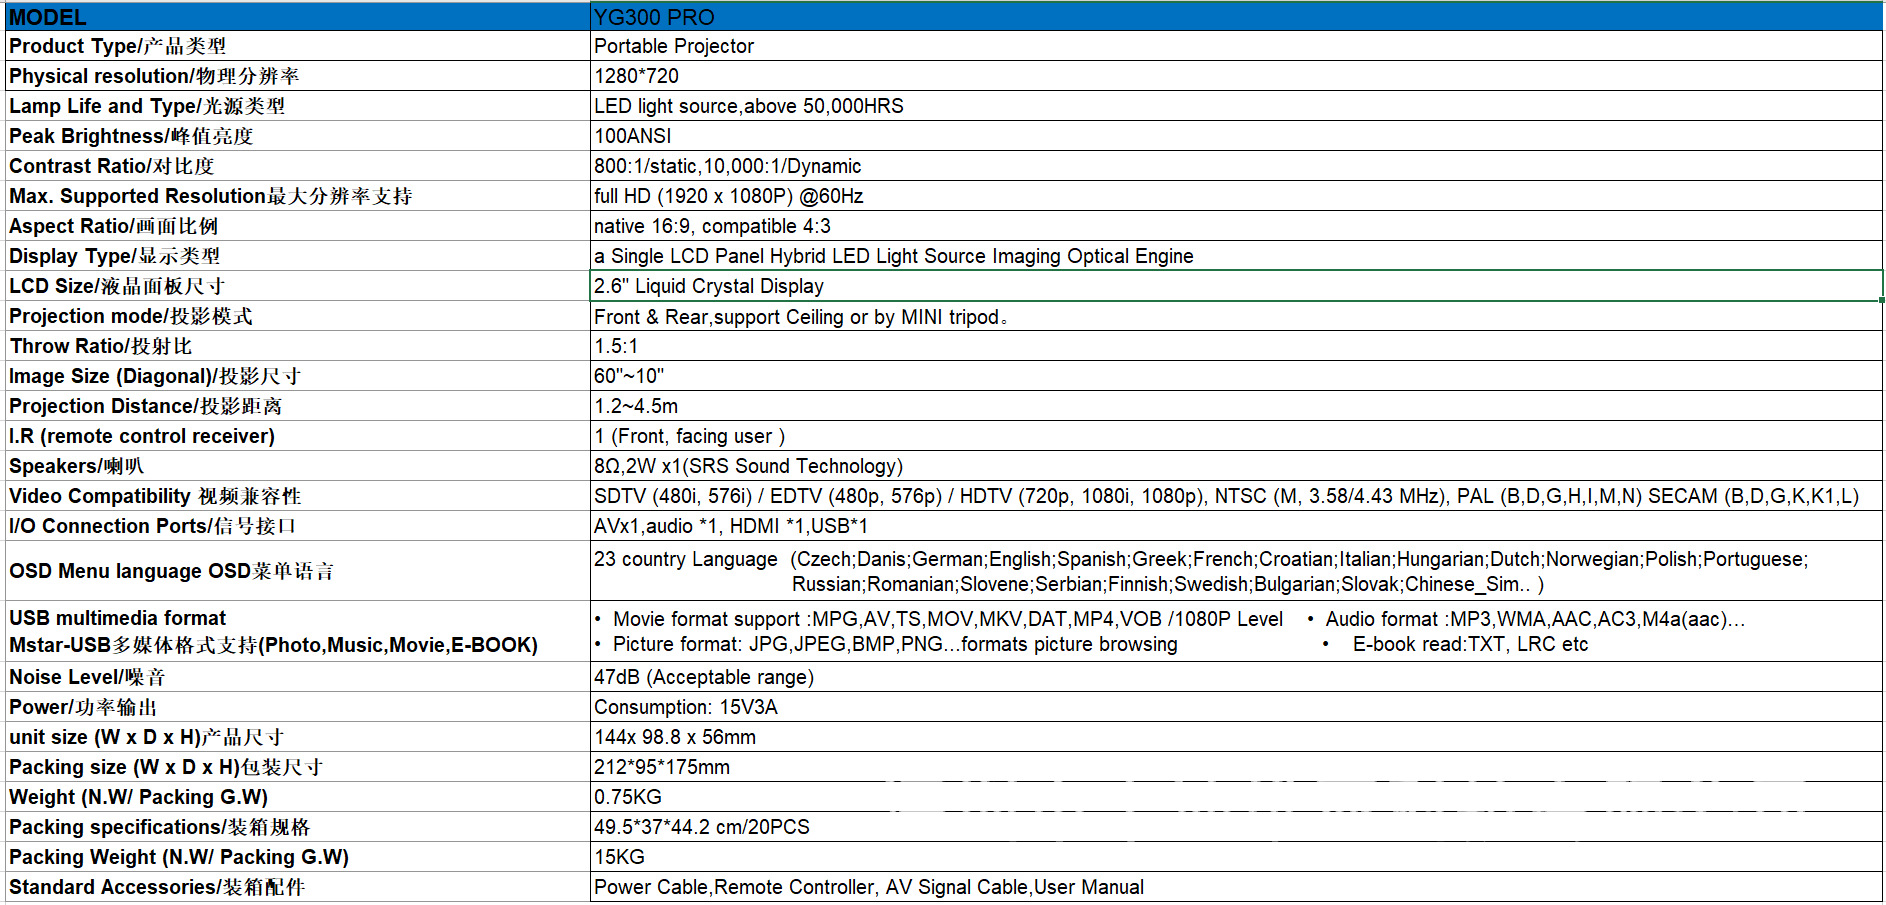The width and height of the screenshot is (1886, 905).
Task: Click the Consumption: 15V3A cell
Action: click(x=1236, y=707)
